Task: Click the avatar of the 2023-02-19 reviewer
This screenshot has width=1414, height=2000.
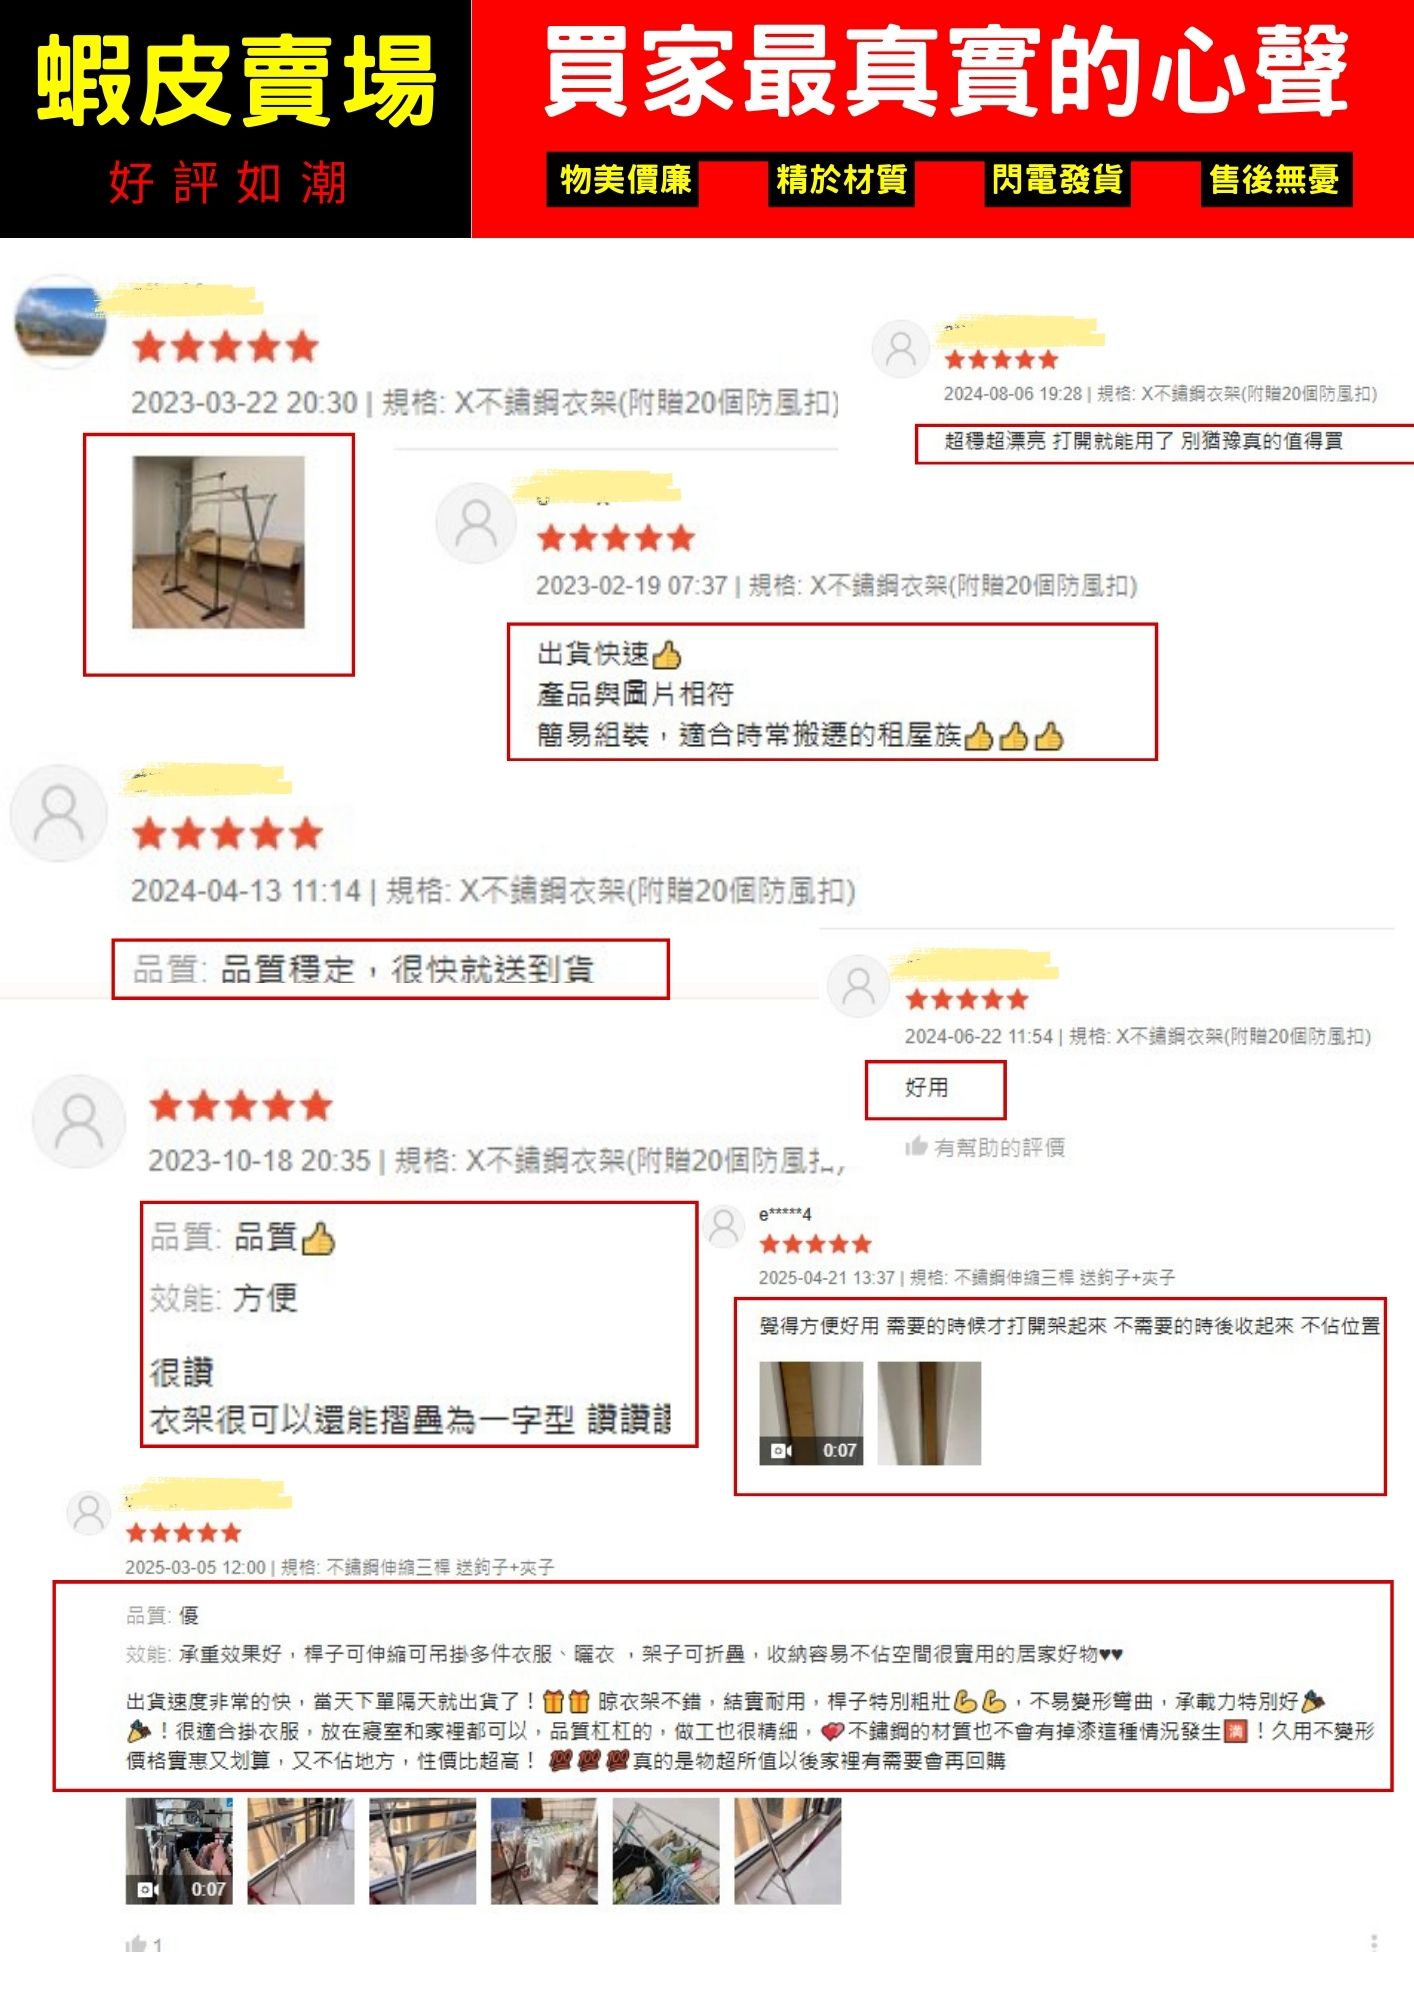Action: tap(476, 523)
